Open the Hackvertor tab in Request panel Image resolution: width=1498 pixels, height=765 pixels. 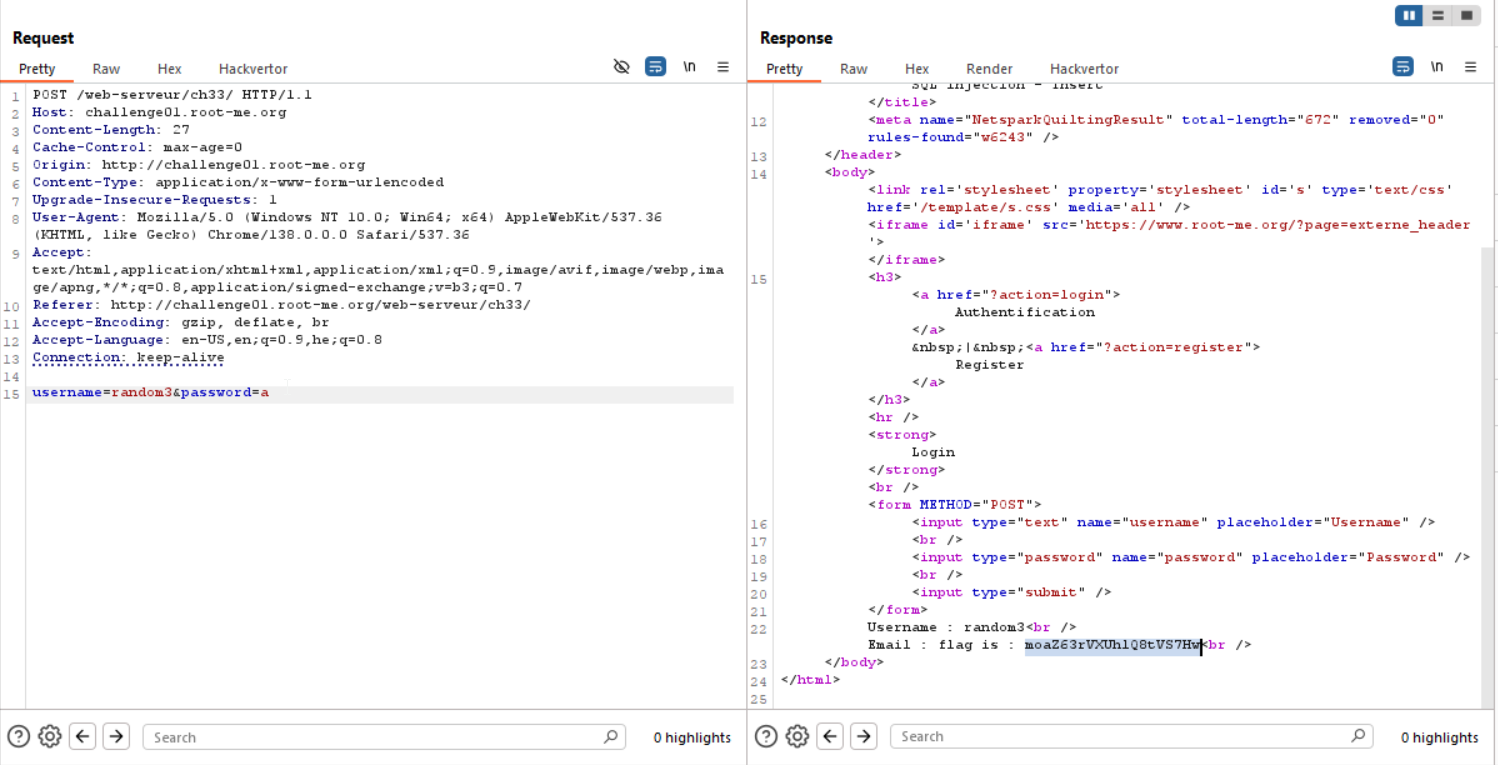253,69
